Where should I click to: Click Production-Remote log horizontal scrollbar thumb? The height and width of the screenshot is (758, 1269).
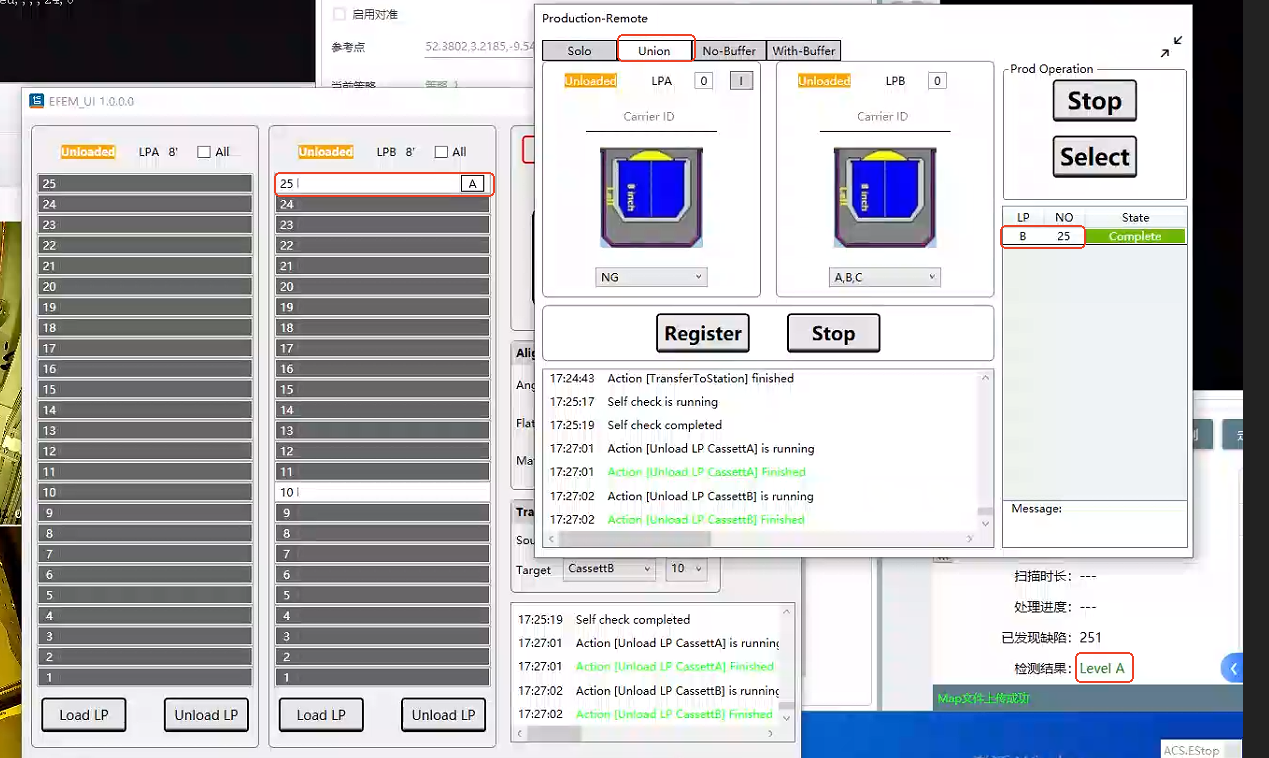tap(635, 539)
